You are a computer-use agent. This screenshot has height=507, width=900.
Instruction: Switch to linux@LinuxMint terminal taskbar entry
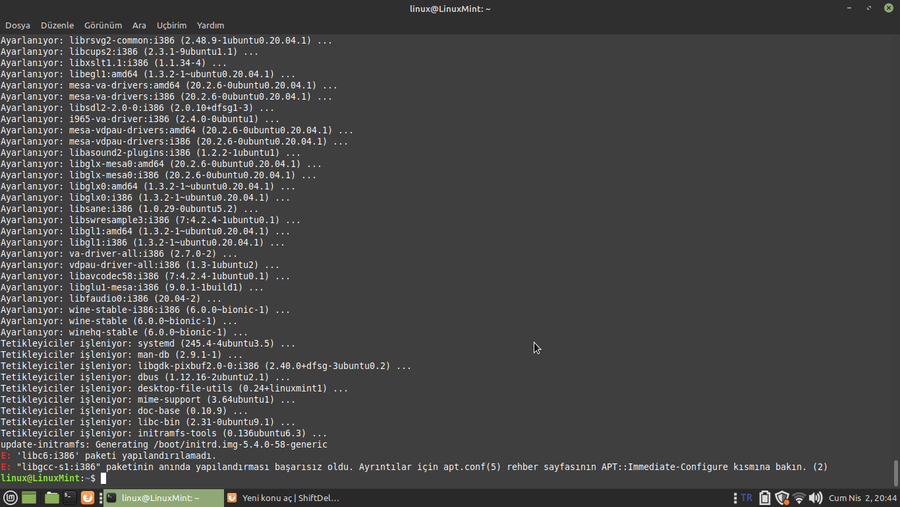(164, 498)
